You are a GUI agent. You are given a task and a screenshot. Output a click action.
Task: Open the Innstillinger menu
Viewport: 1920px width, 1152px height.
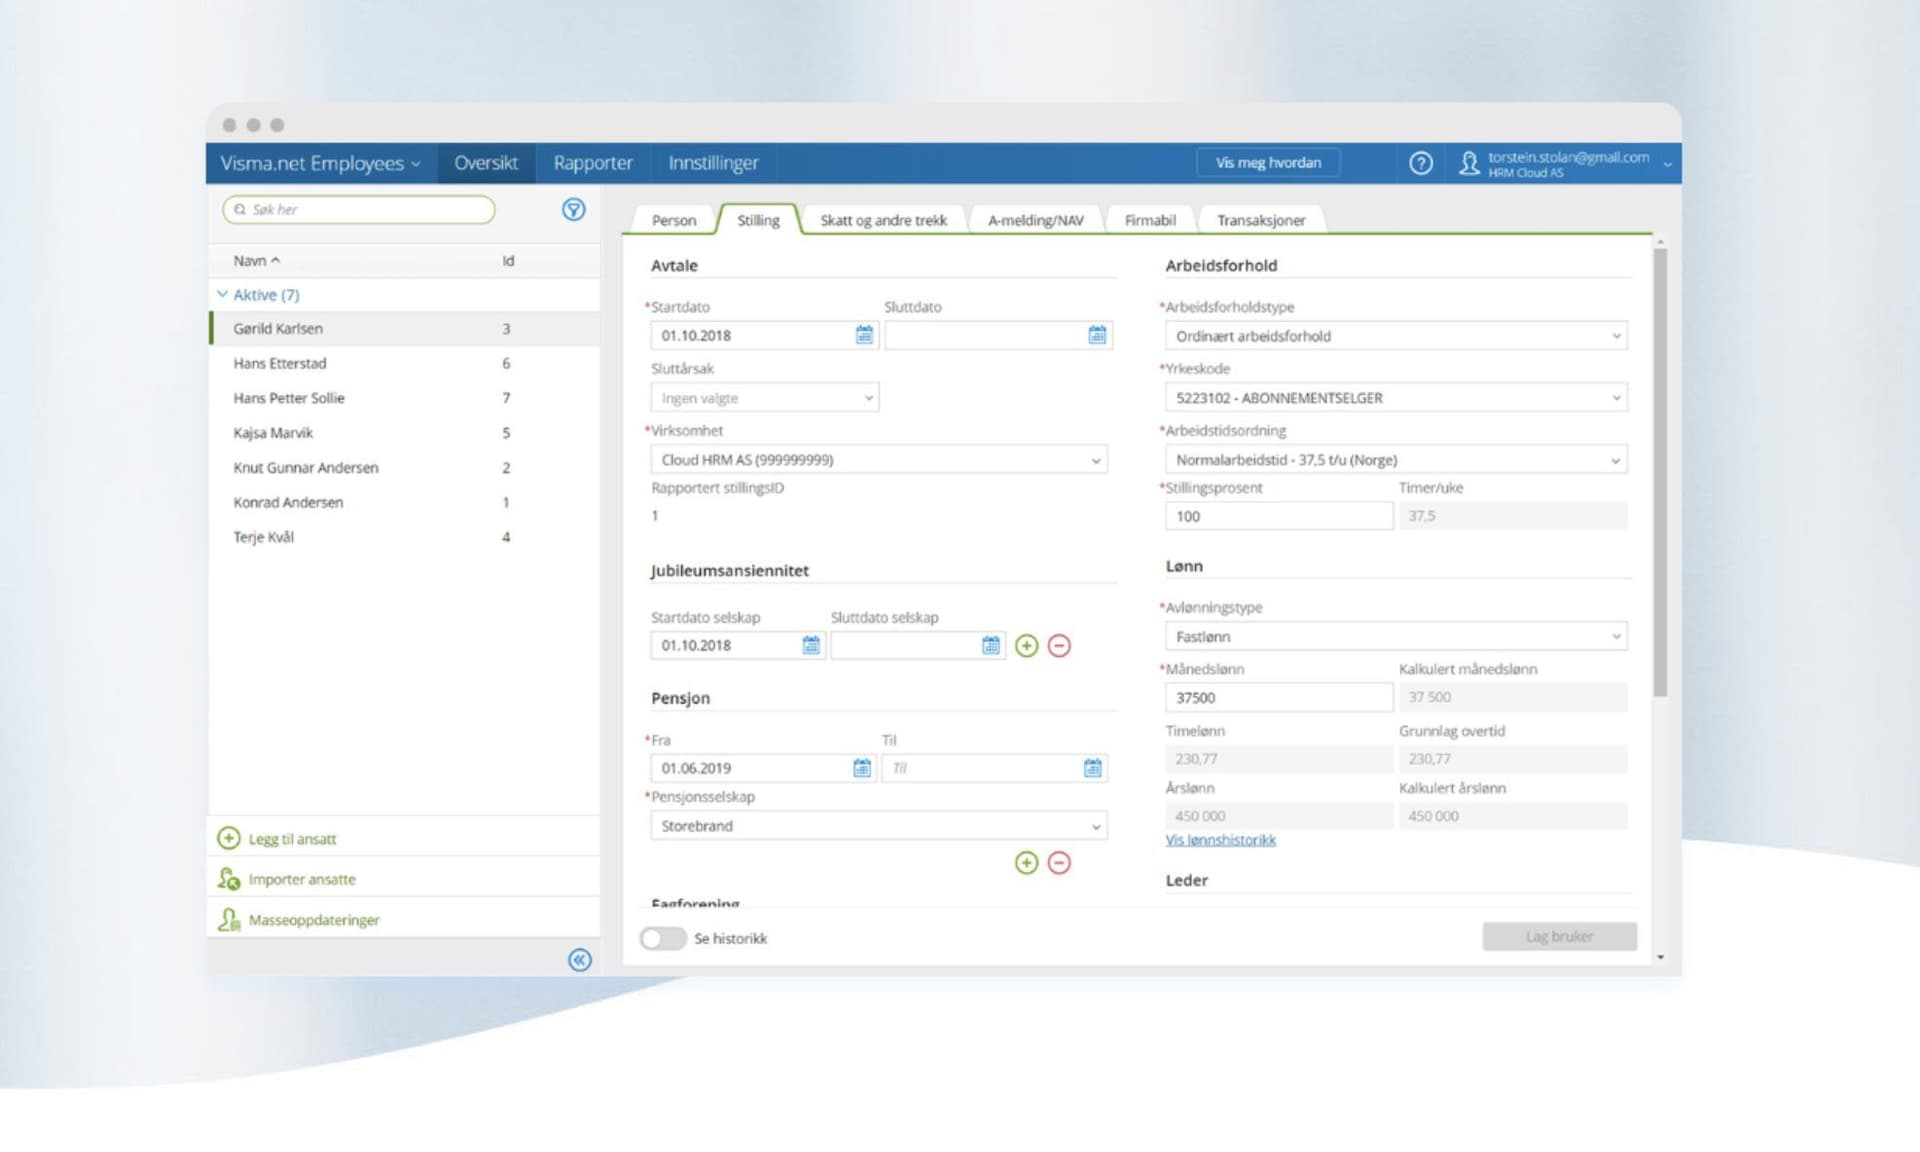point(713,163)
